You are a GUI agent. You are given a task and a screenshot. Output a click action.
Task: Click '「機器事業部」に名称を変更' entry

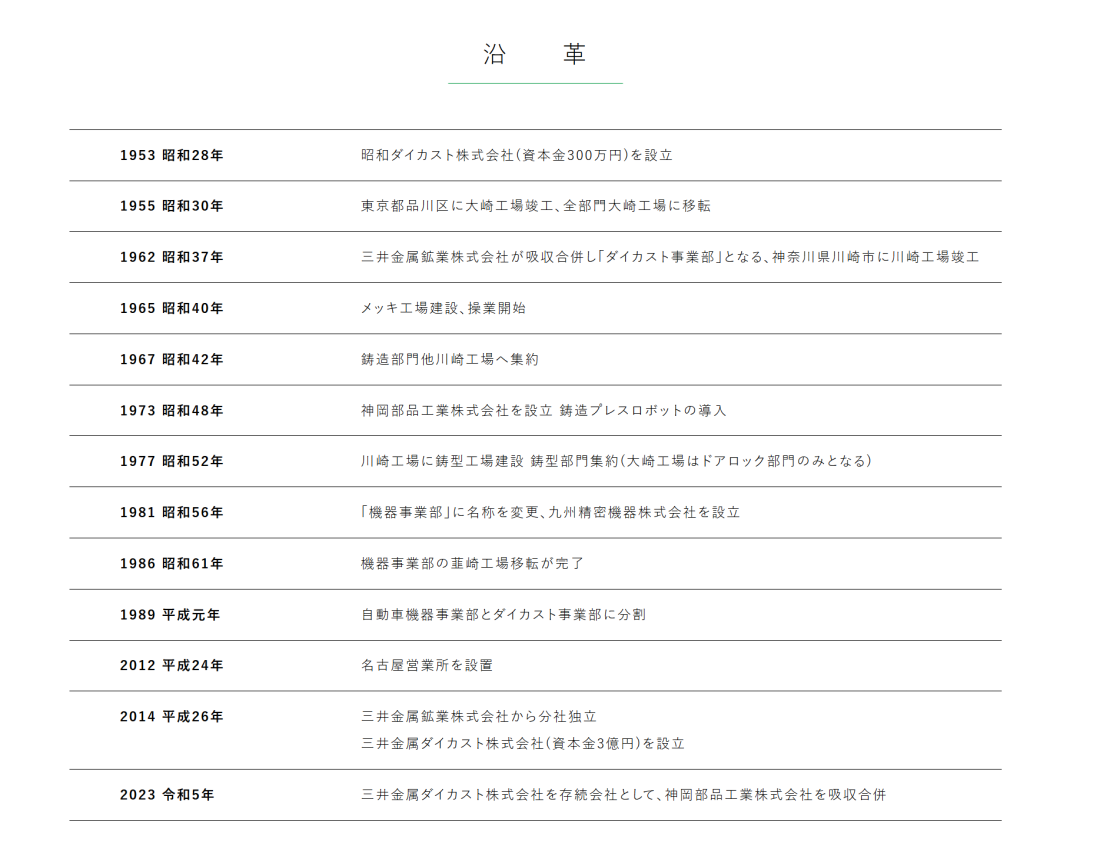tap(450, 513)
